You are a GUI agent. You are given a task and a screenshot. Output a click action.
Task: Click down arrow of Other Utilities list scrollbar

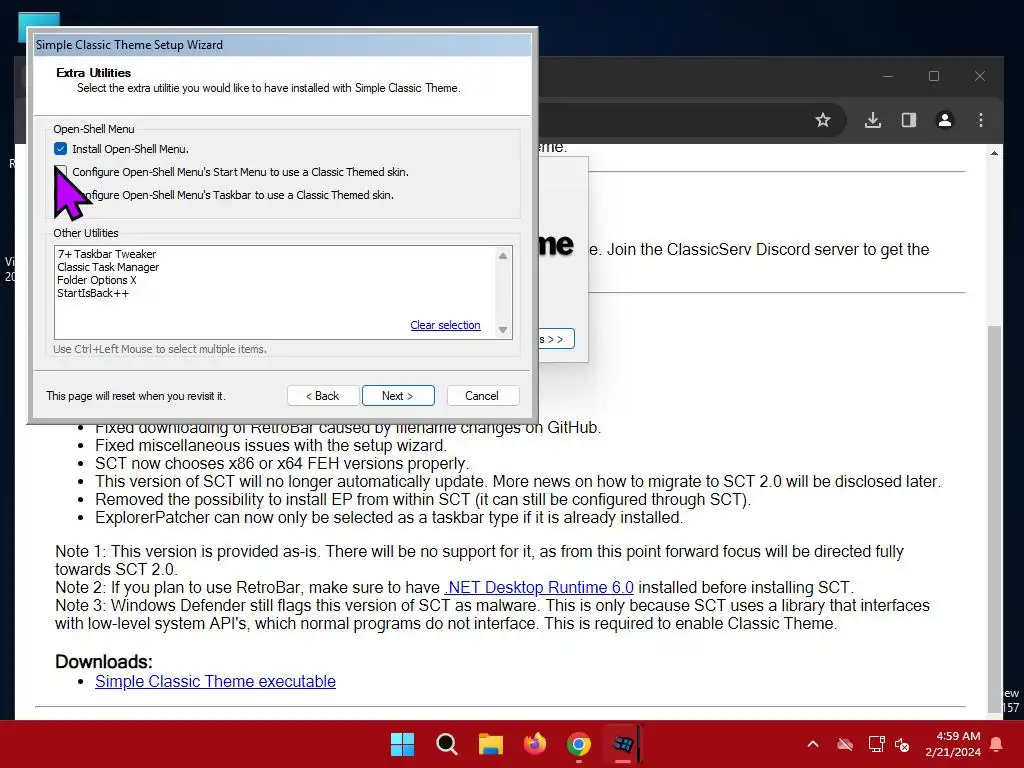click(503, 330)
